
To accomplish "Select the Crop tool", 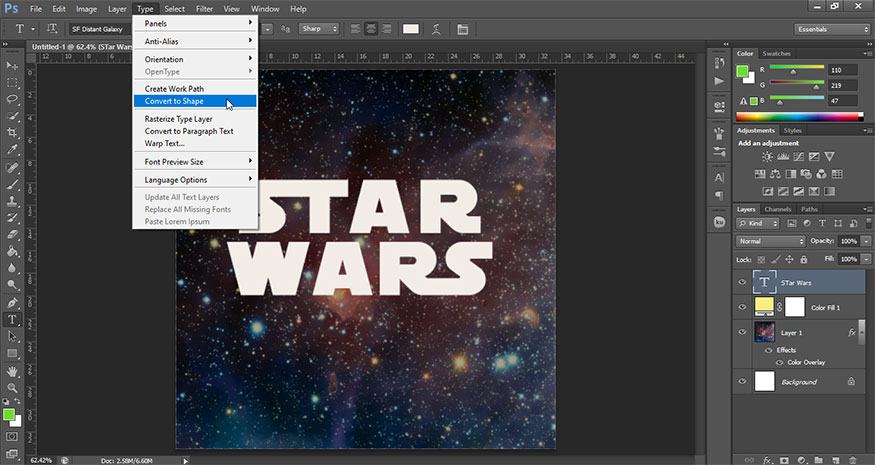I will (x=12, y=133).
